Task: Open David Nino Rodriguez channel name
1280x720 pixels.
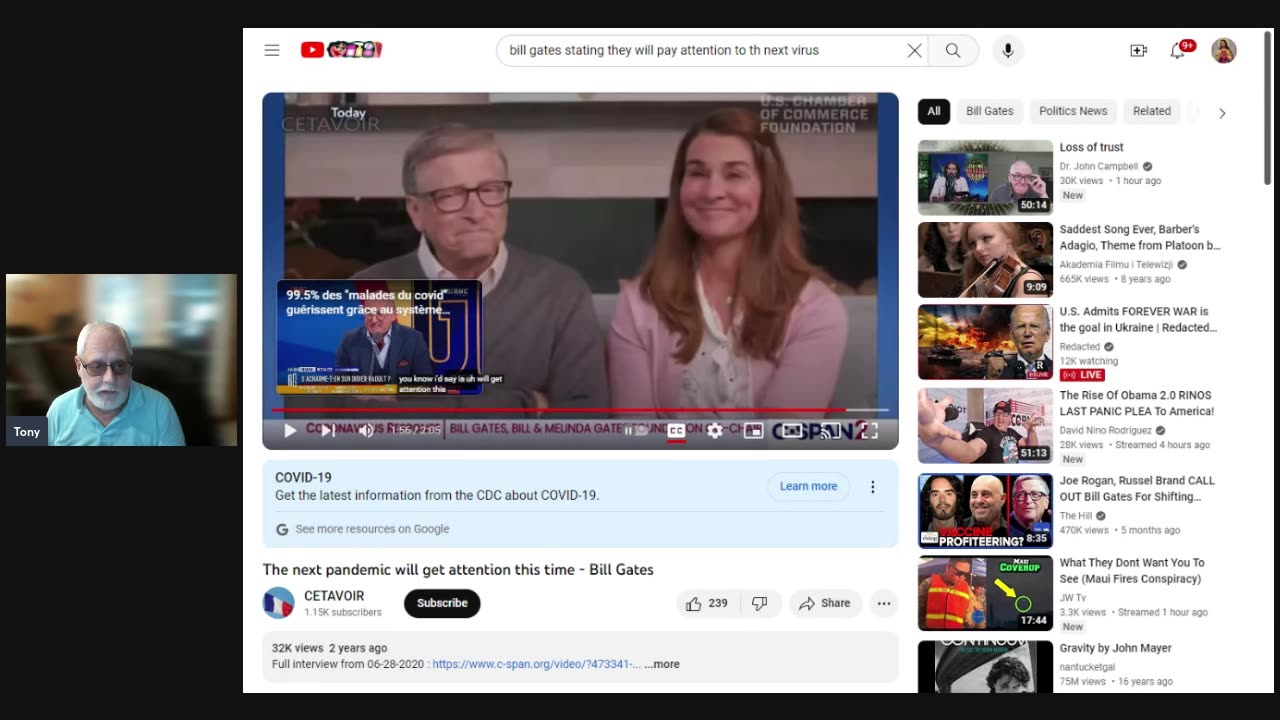Action: point(1106,430)
